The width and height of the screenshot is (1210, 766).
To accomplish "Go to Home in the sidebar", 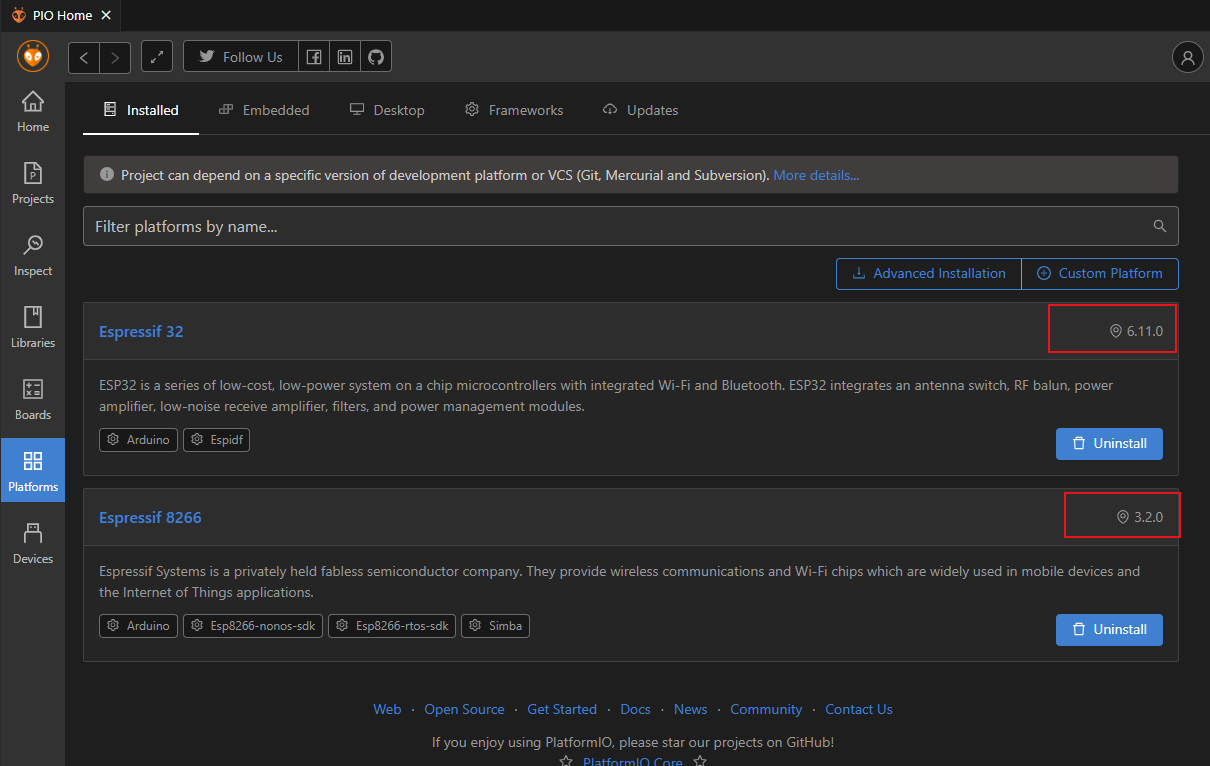I will click(33, 111).
